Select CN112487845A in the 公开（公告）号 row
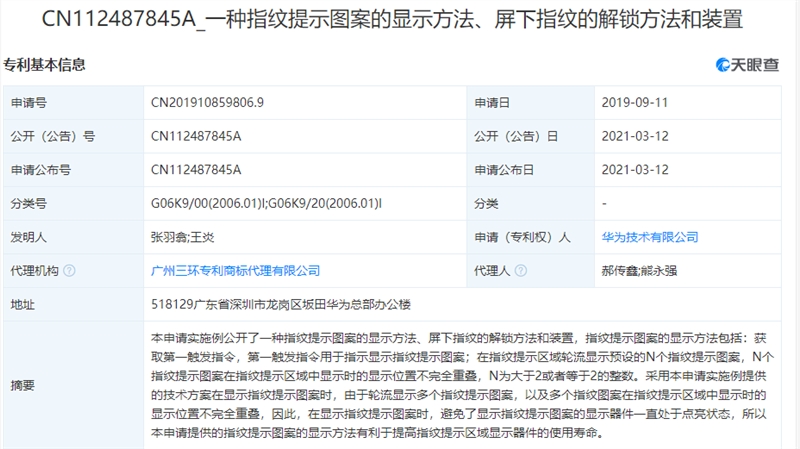800x449 pixels. tap(196, 136)
